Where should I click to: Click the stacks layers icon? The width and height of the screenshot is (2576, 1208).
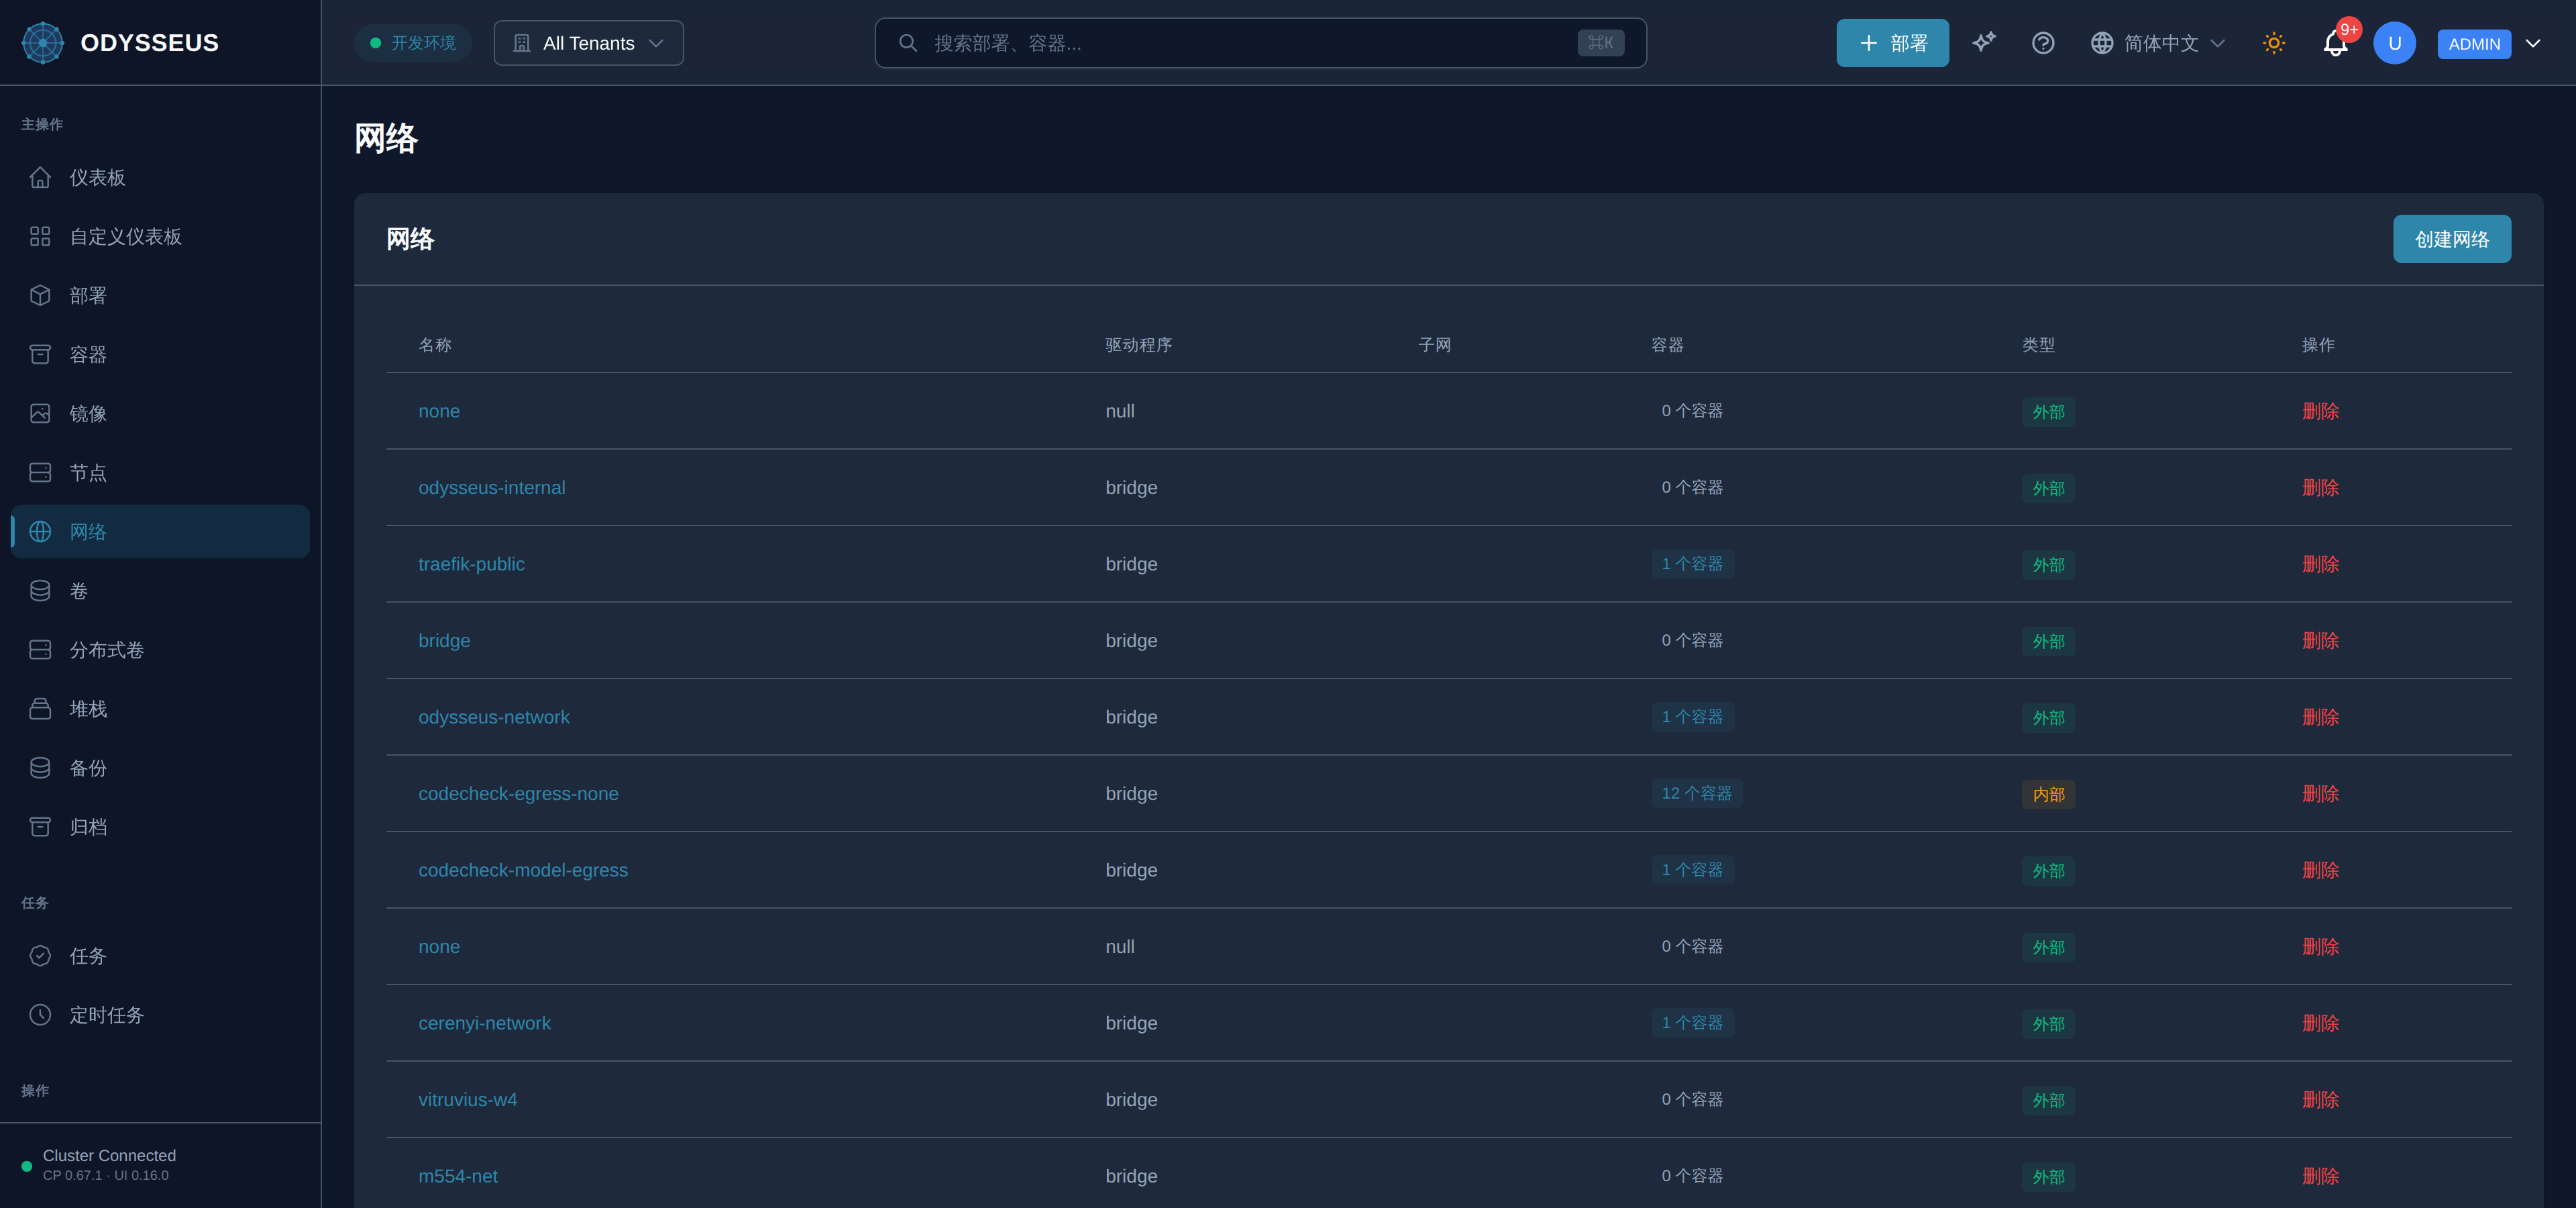[40, 708]
